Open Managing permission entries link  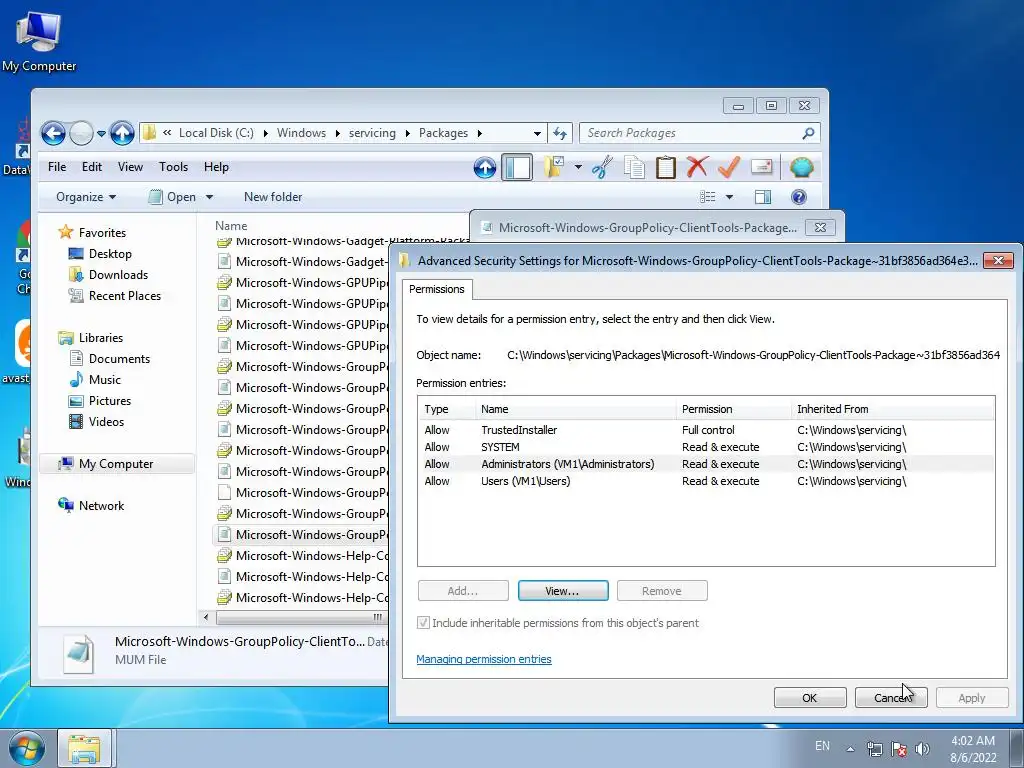click(484, 660)
